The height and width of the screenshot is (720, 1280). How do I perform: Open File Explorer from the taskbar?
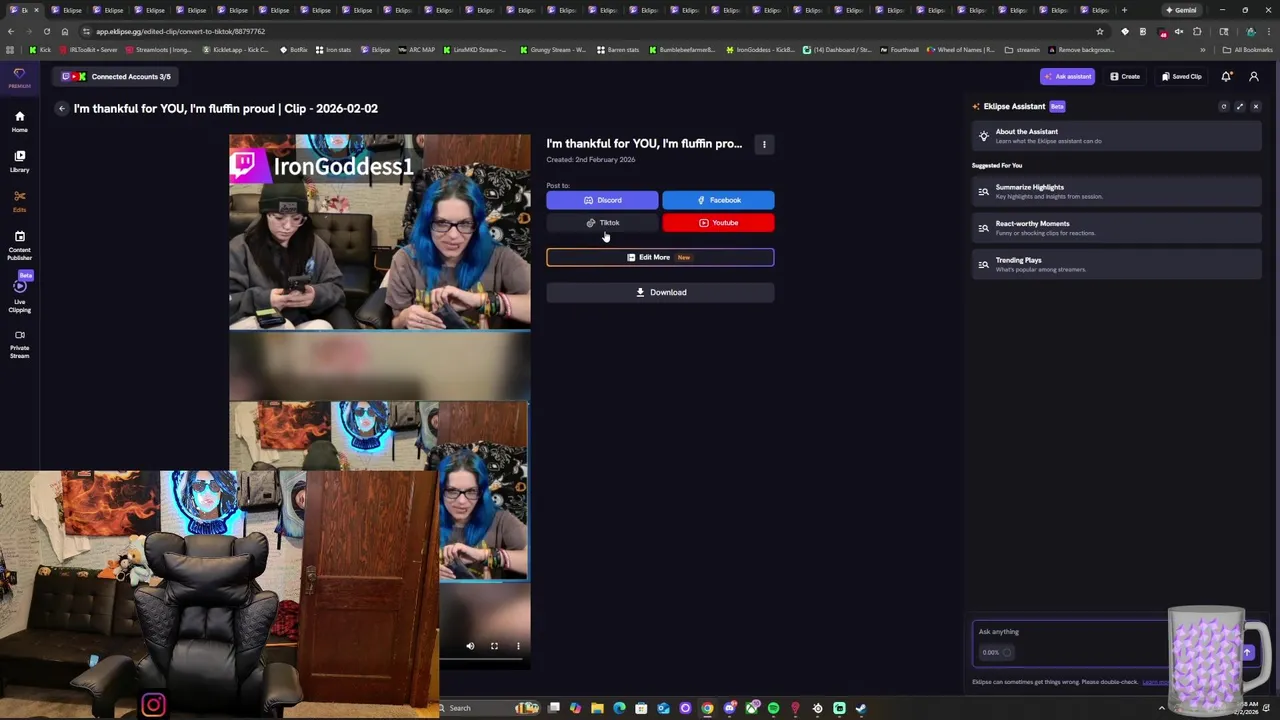pos(597,708)
